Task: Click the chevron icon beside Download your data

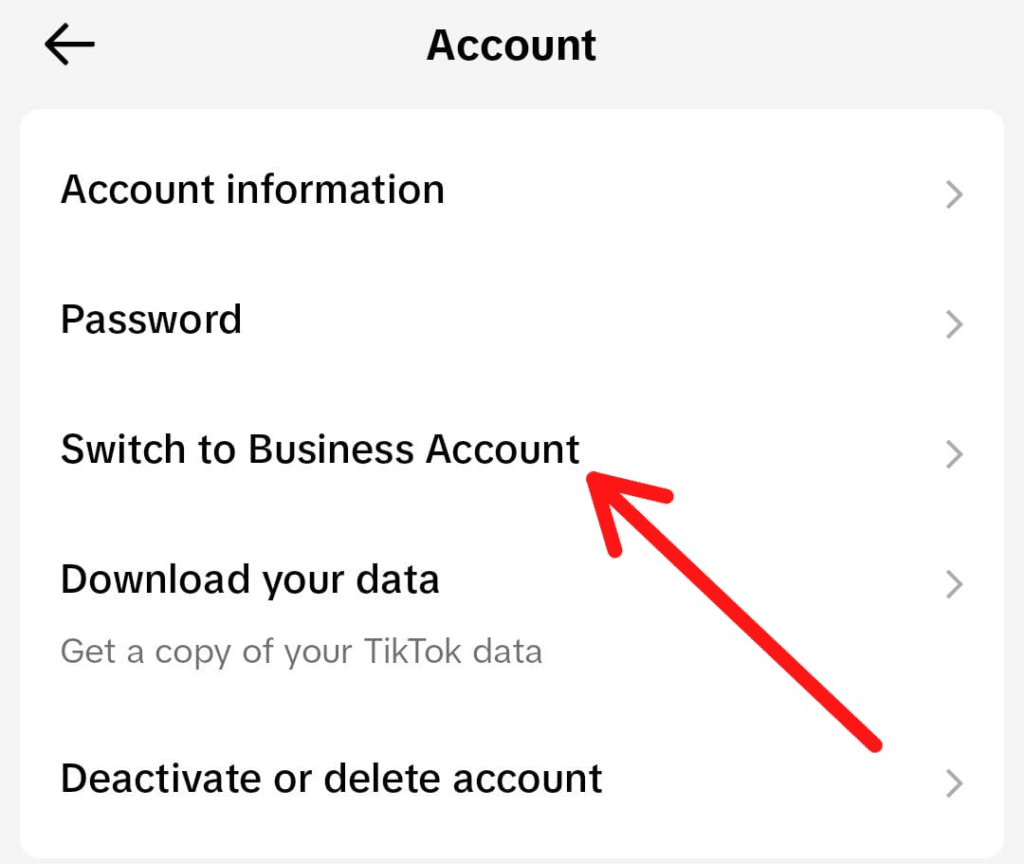Action: tap(954, 584)
